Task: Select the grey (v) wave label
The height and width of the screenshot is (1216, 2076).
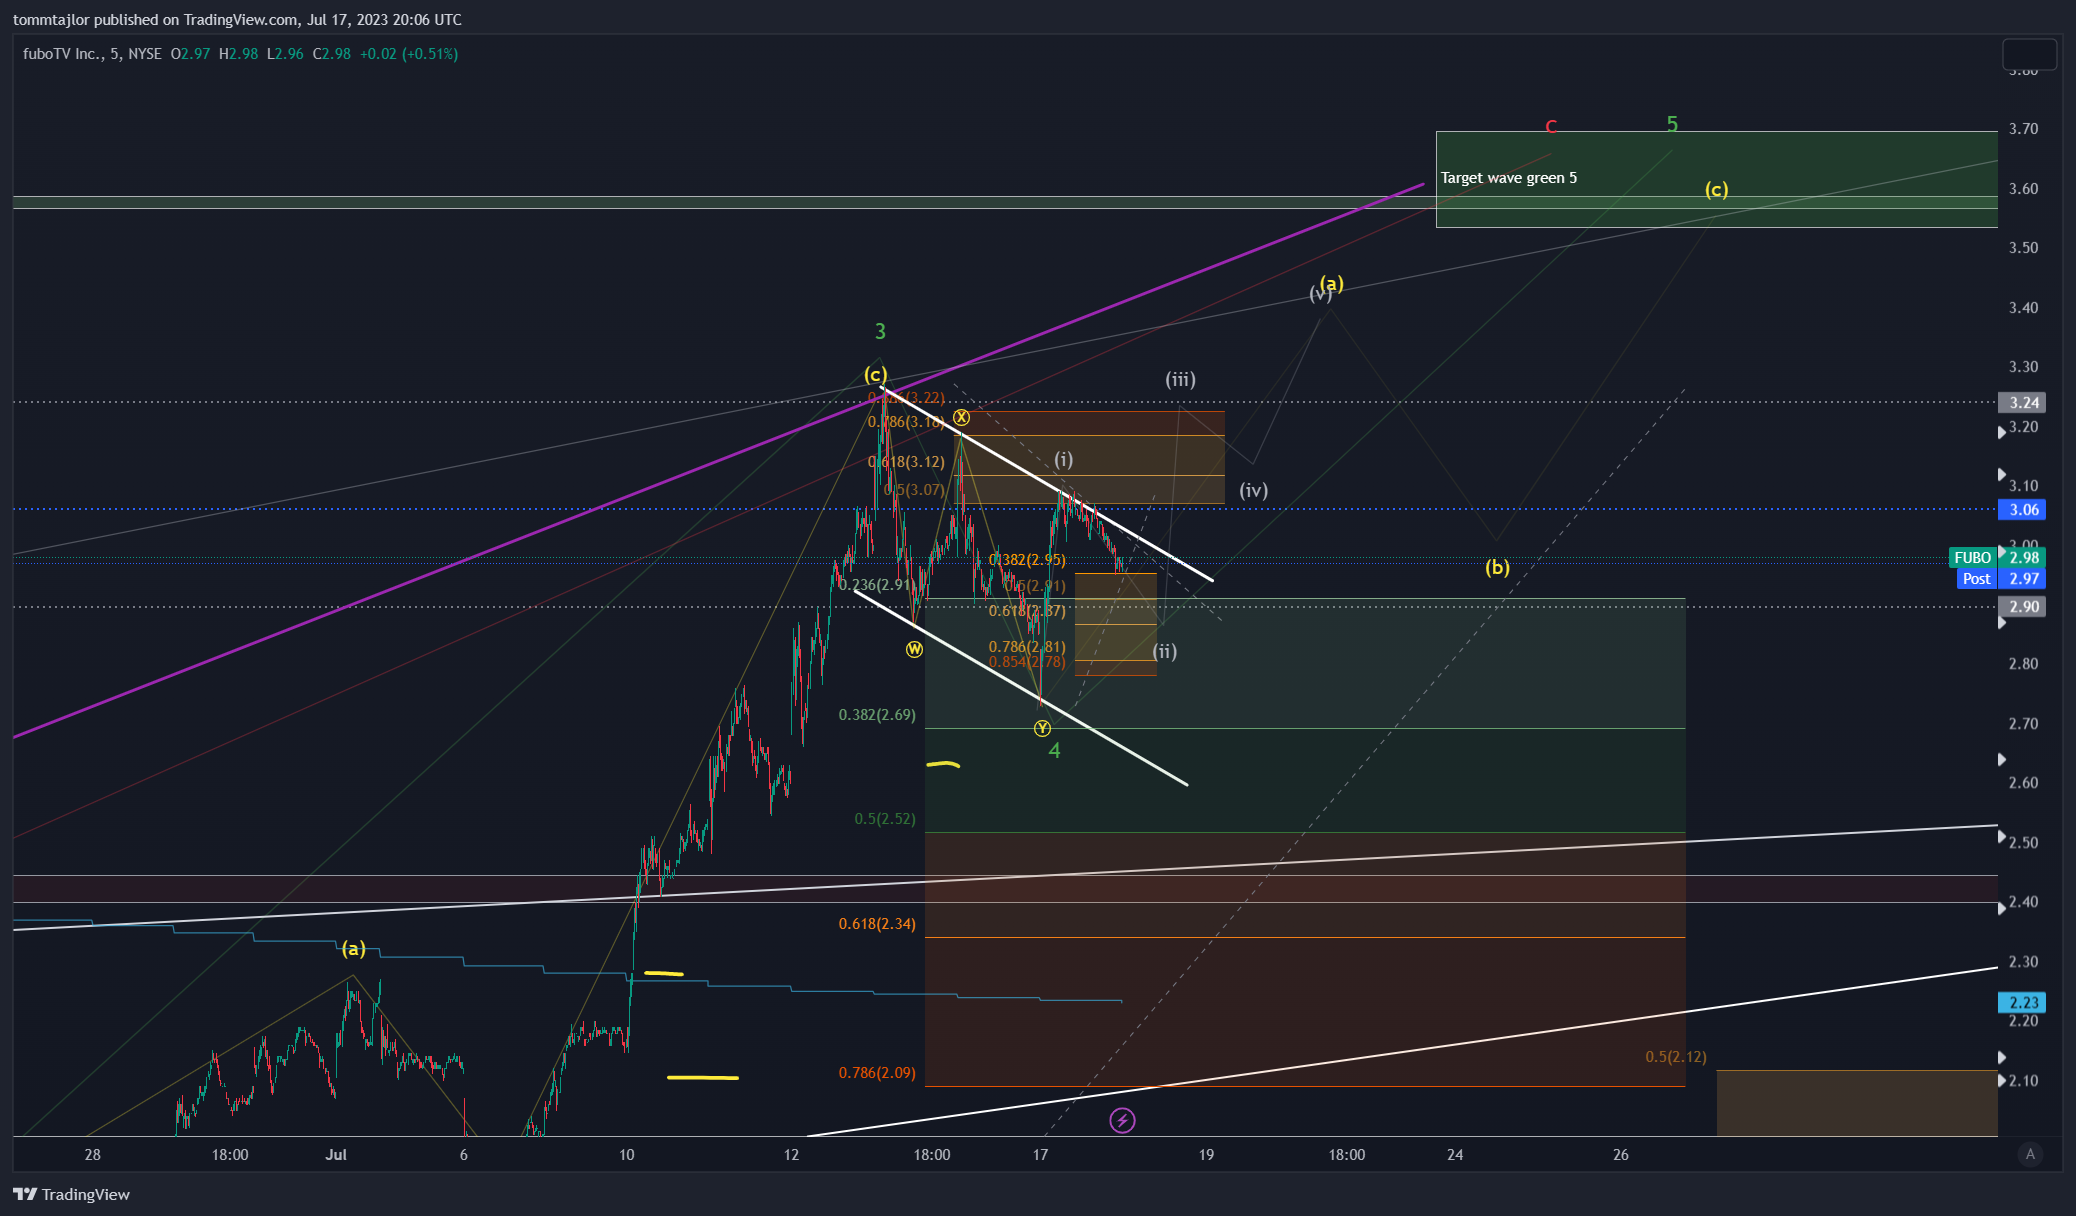Action: (x=1319, y=294)
